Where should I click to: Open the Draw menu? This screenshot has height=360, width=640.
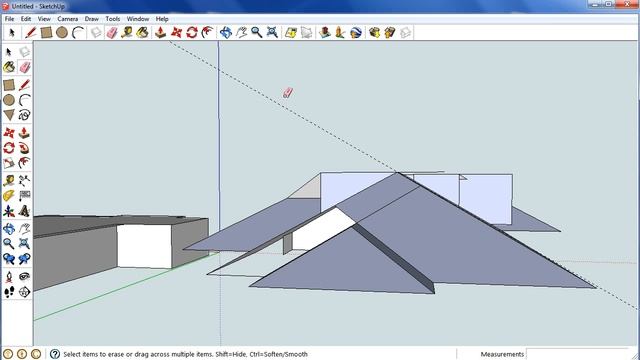pyautogui.click(x=91, y=19)
